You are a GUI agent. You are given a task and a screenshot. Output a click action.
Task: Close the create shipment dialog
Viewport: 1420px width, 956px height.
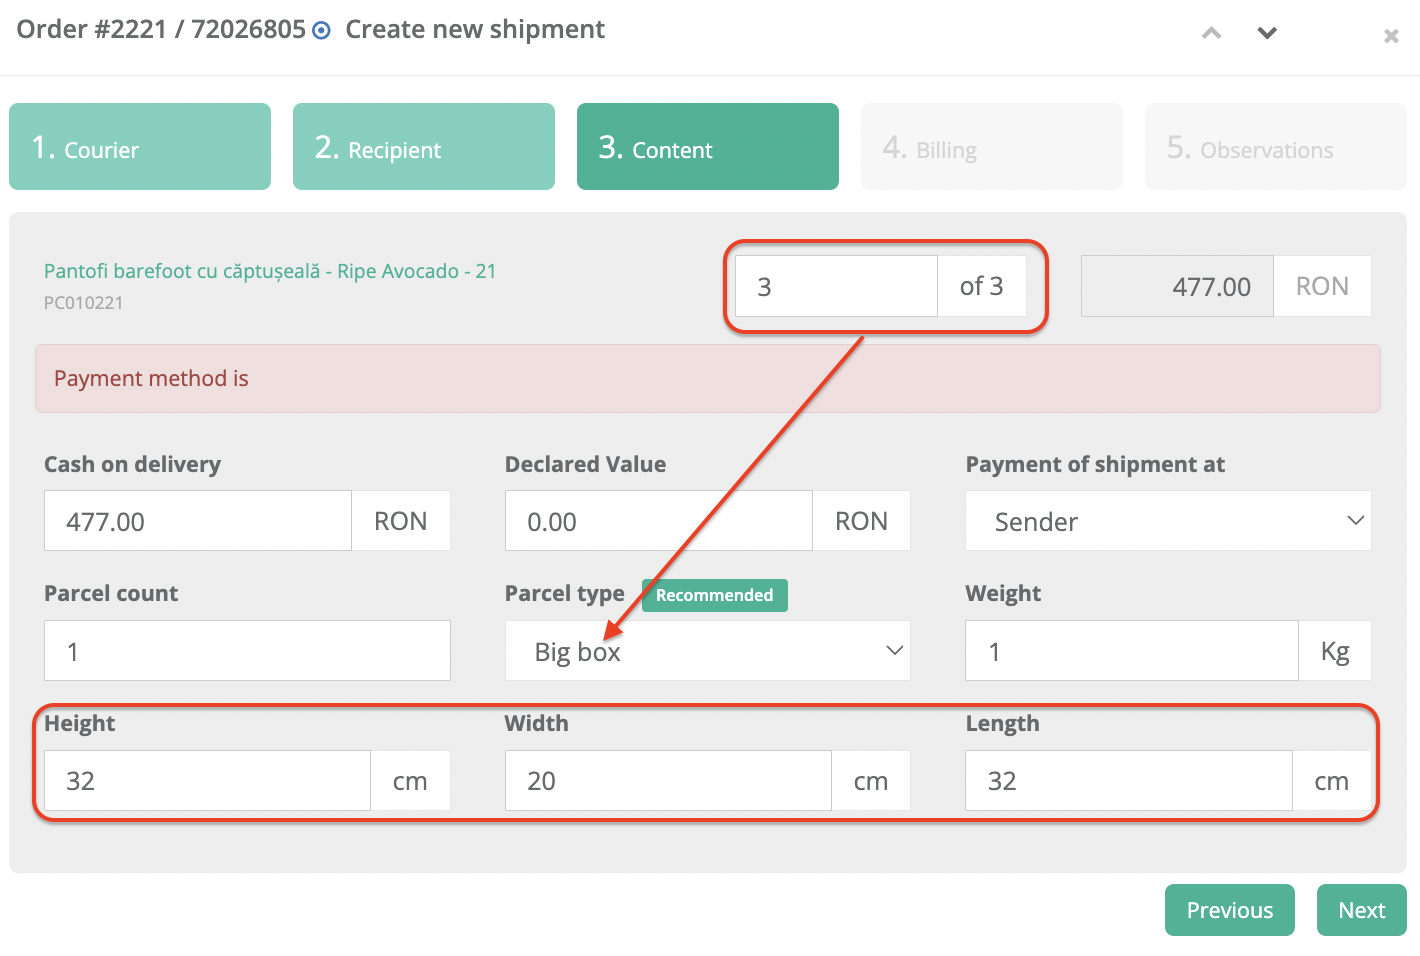click(1391, 36)
